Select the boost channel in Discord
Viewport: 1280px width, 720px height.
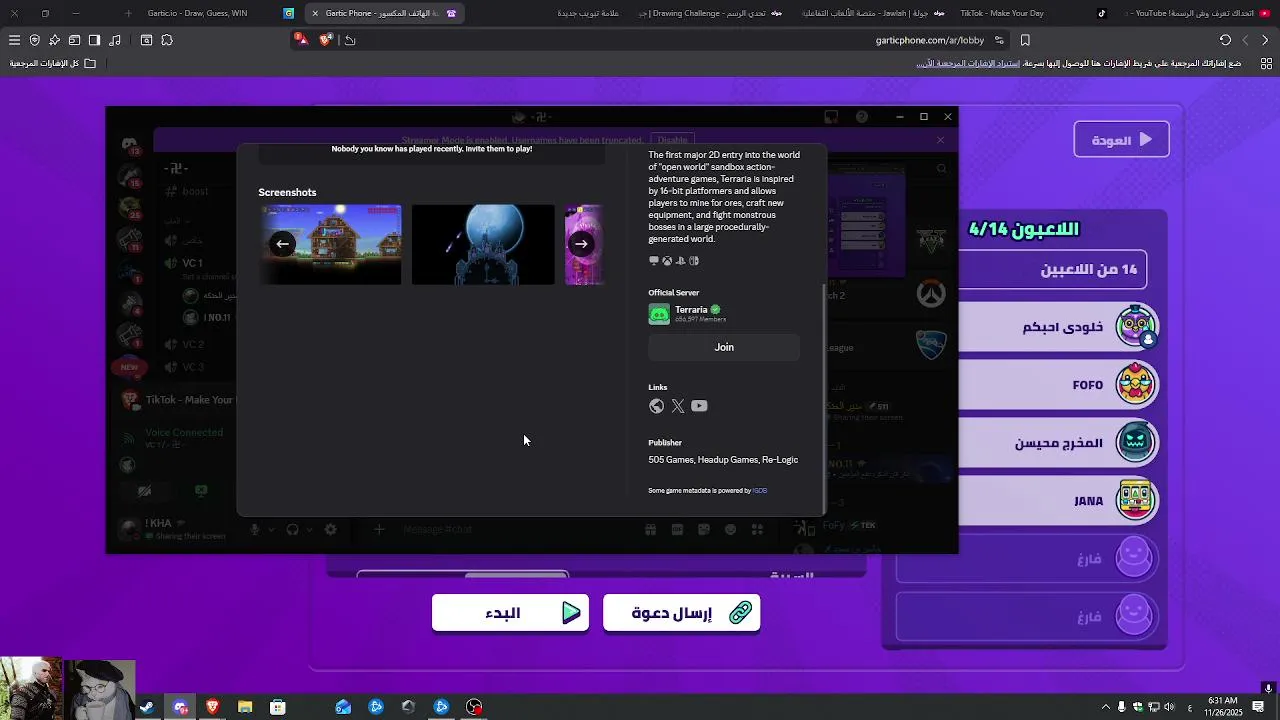pyautogui.click(x=195, y=192)
